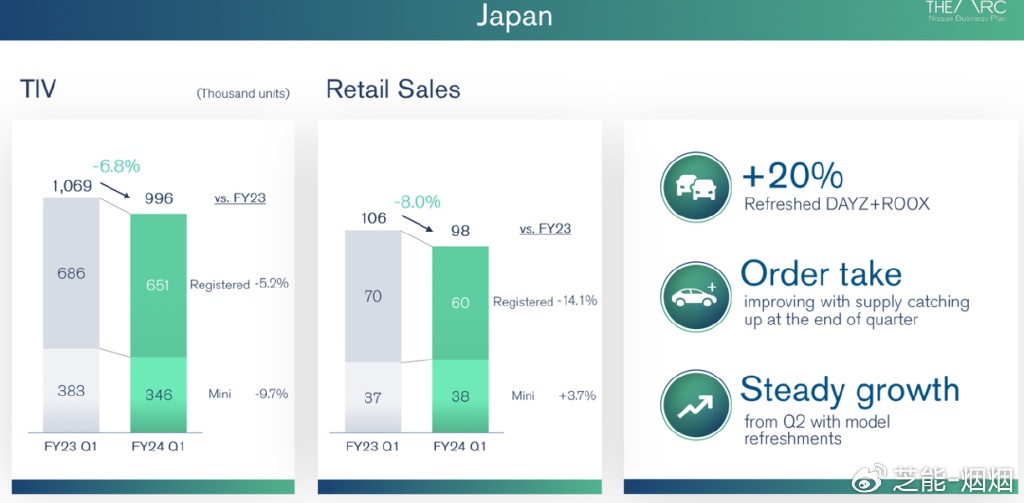This screenshot has height=503, width=1024.
Task: Click the TIV heading
Action: [38, 89]
